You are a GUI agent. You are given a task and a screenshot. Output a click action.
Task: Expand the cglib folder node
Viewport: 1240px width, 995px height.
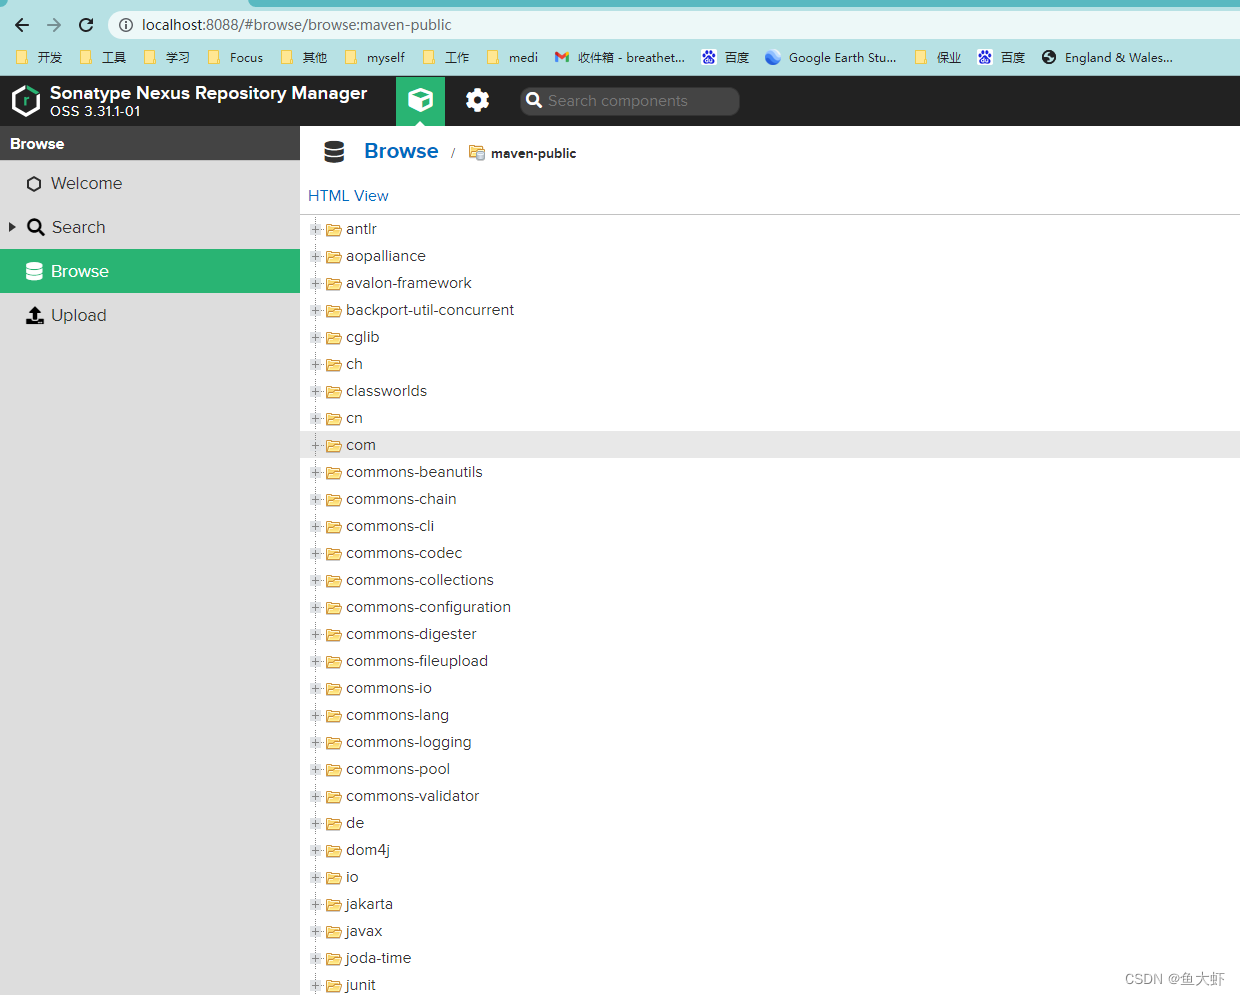[316, 337]
